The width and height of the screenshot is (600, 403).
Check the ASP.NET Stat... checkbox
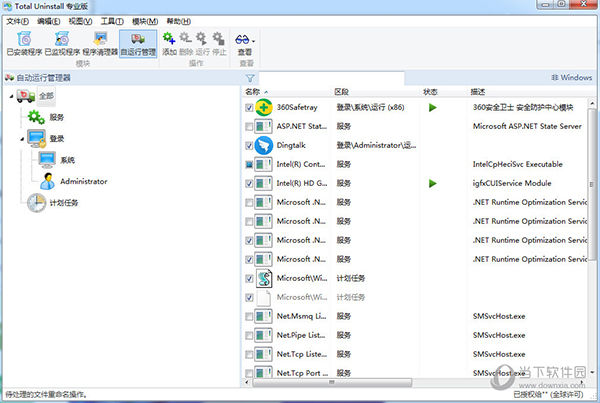(x=249, y=126)
